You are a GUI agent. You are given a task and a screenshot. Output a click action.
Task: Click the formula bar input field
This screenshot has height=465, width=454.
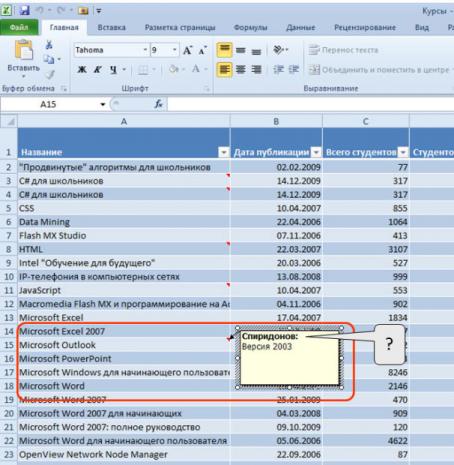point(310,104)
